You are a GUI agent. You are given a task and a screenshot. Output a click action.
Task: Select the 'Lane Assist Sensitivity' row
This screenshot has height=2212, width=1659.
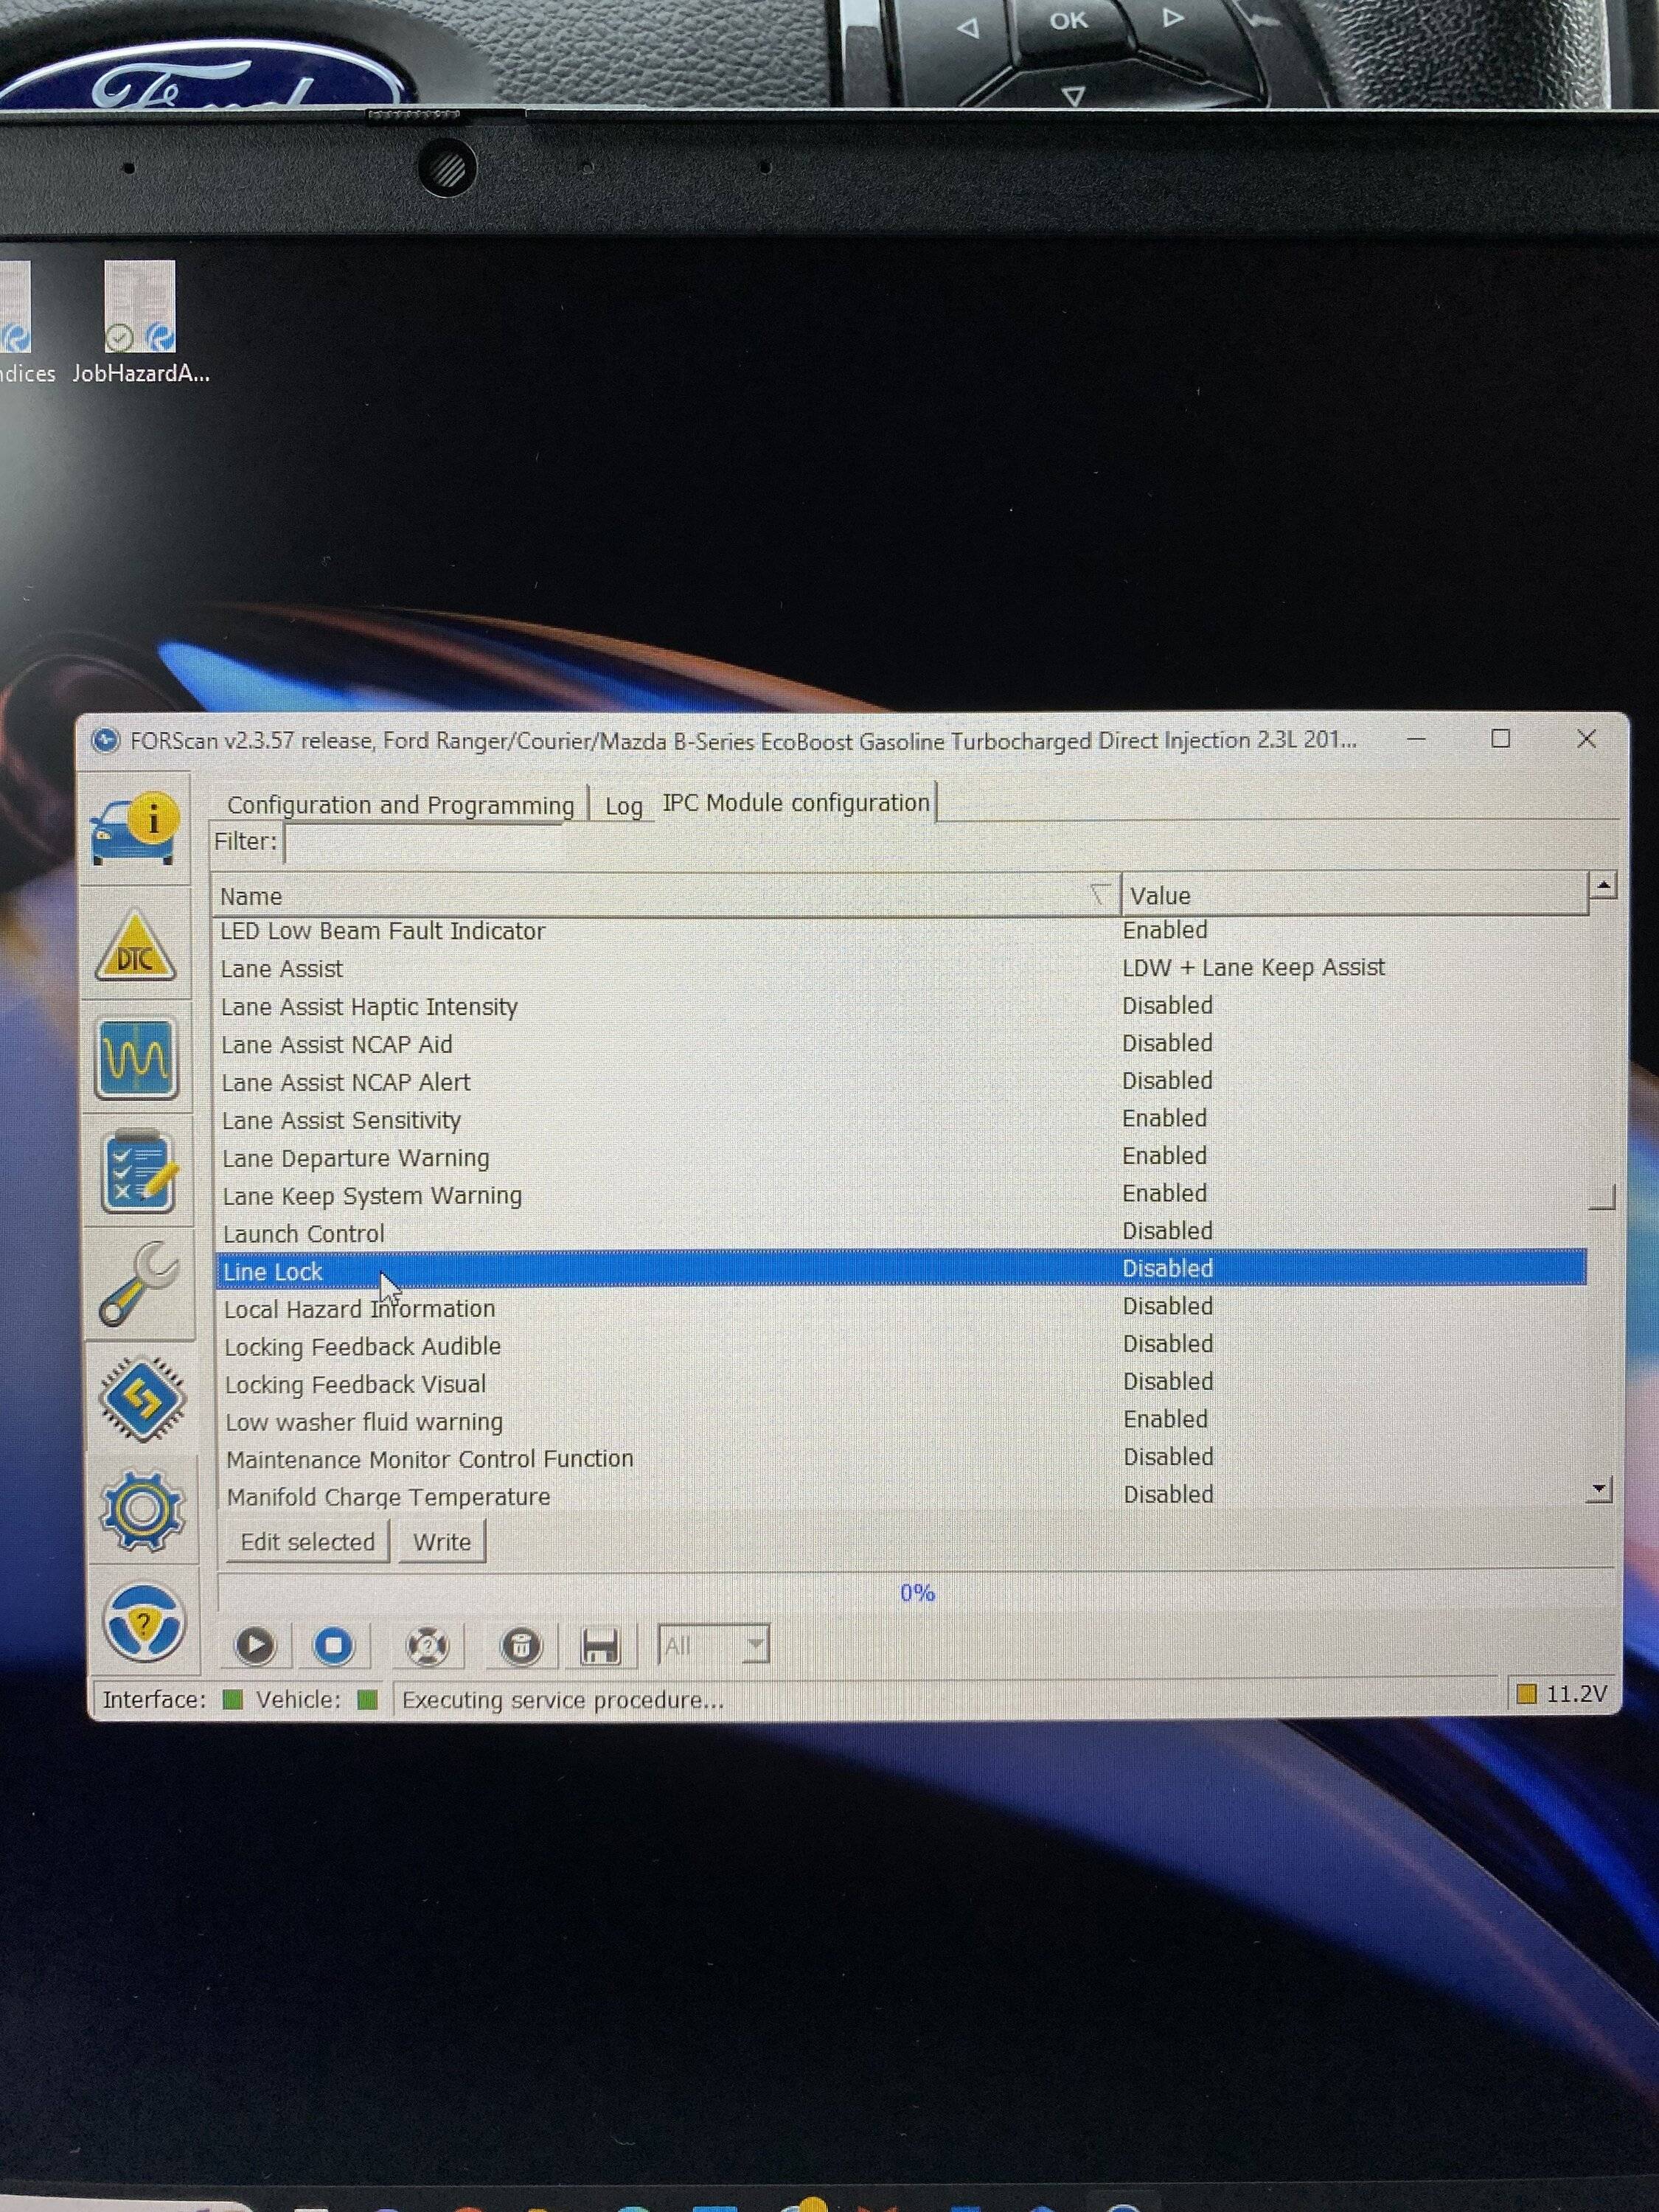[x=900, y=1119]
